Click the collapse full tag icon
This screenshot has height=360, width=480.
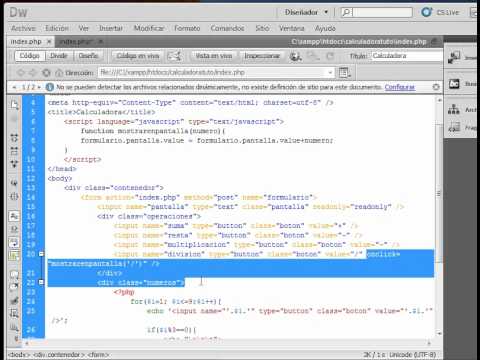[x=14, y=137]
